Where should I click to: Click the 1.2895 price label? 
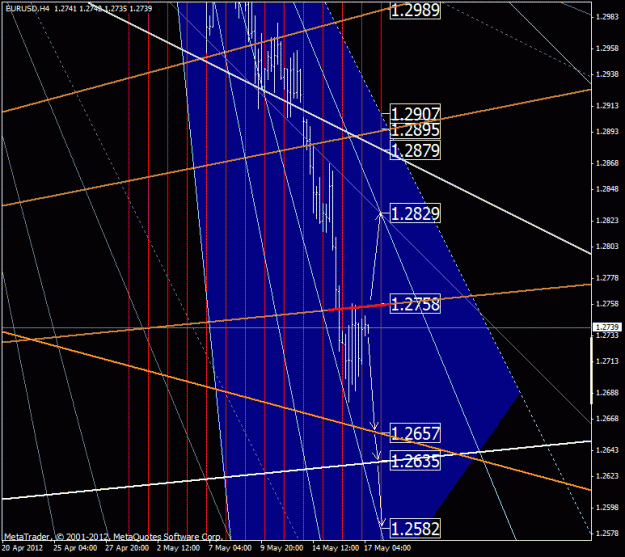[x=415, y=130]
